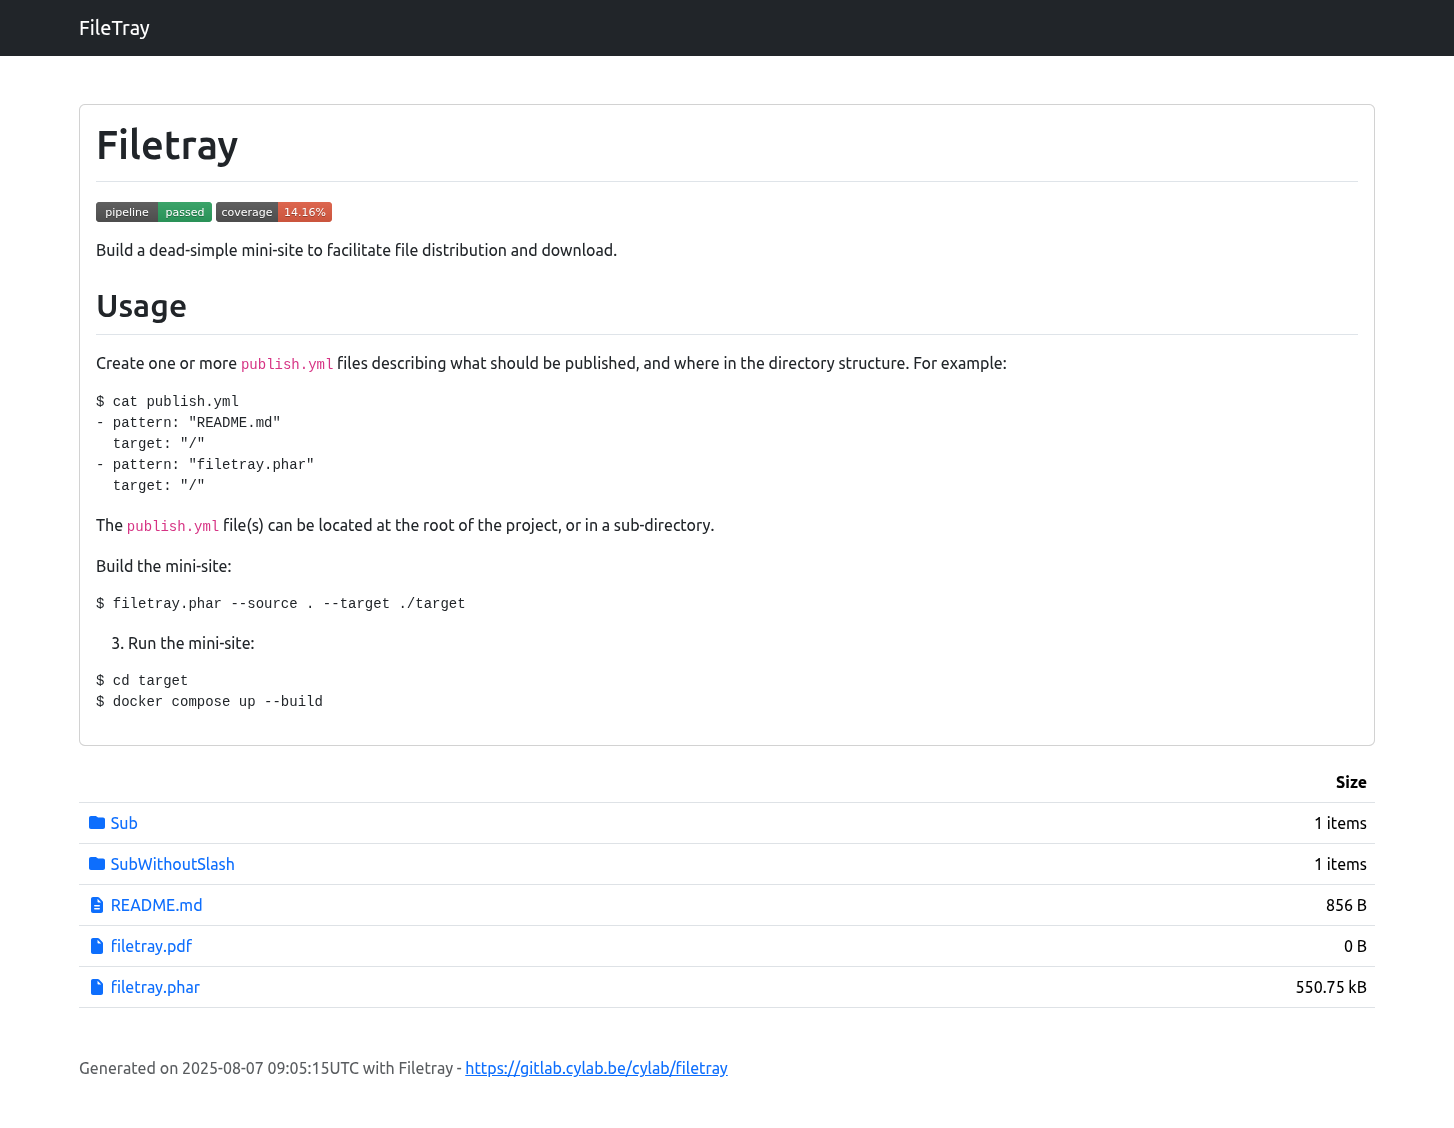Click the Usage section heading
This screenshot has height=1128, width=1454.
point(141,306)
